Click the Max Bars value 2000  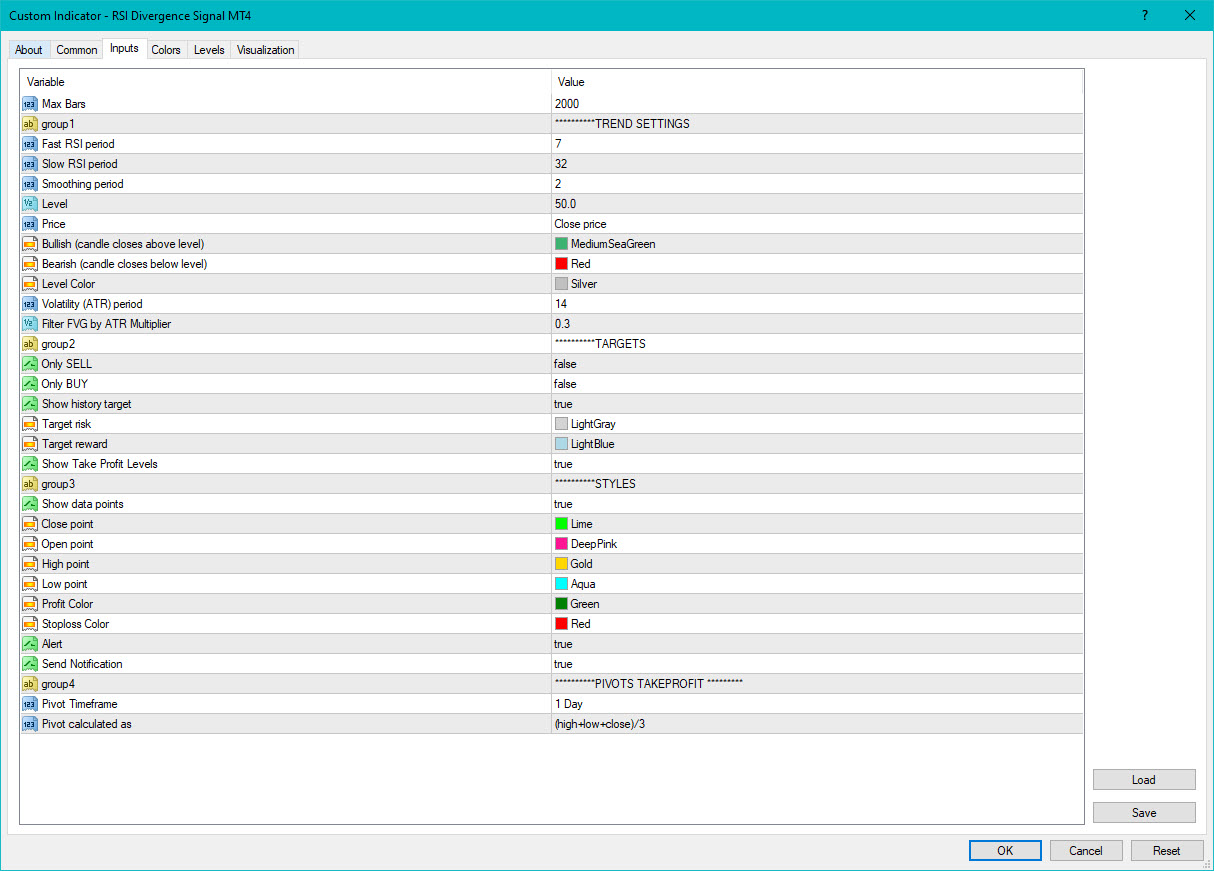(x=566, y=104)
